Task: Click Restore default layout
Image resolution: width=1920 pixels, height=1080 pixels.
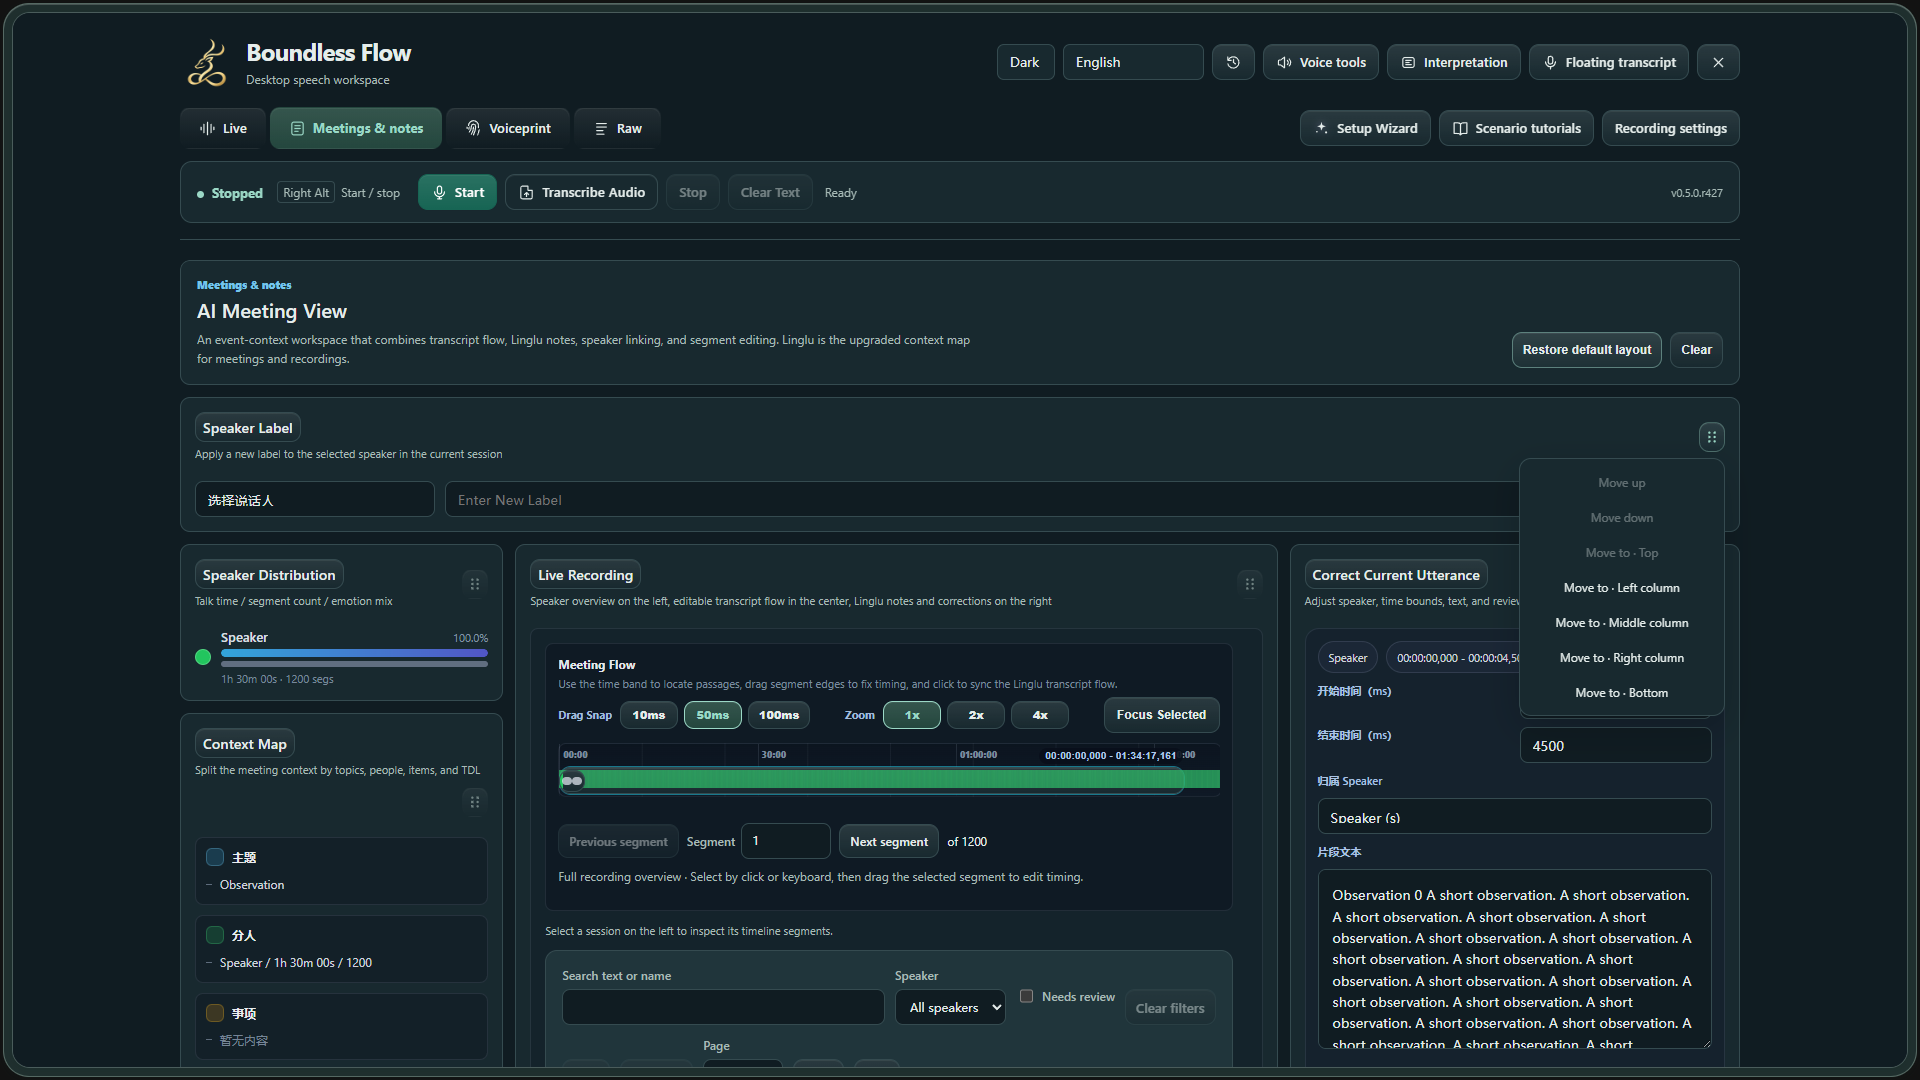Action: coord(1586,350)
